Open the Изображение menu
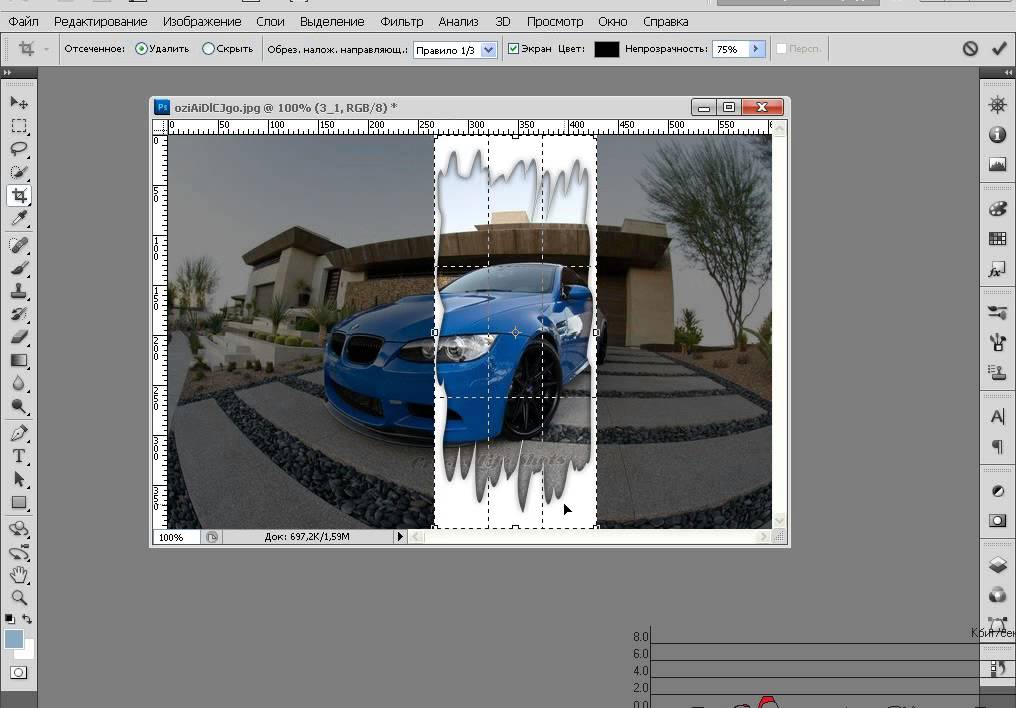The height and width of the screenshot is (708, 1016). (x=202, y=21)
